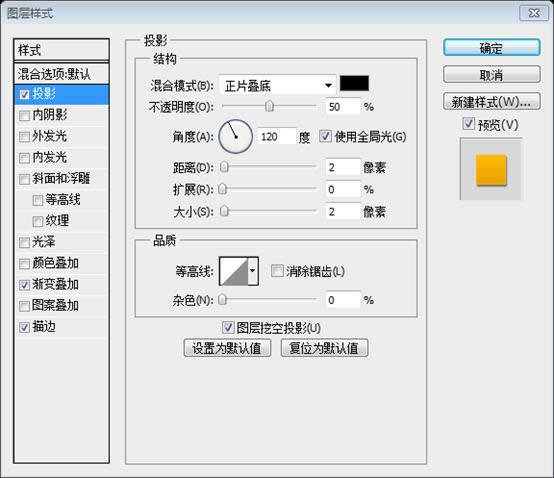
Task: Click the angle dial control
Action: pos(235,136)
